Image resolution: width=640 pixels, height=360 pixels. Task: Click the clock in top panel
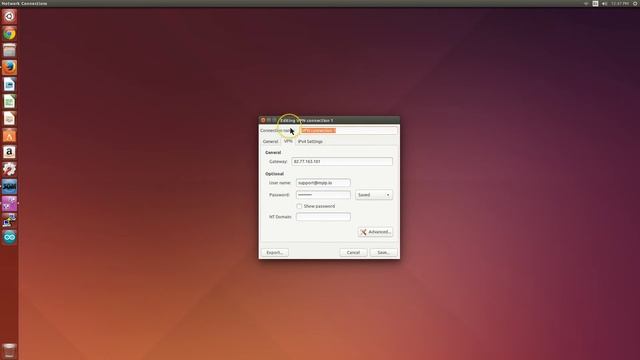pos(620,3)
